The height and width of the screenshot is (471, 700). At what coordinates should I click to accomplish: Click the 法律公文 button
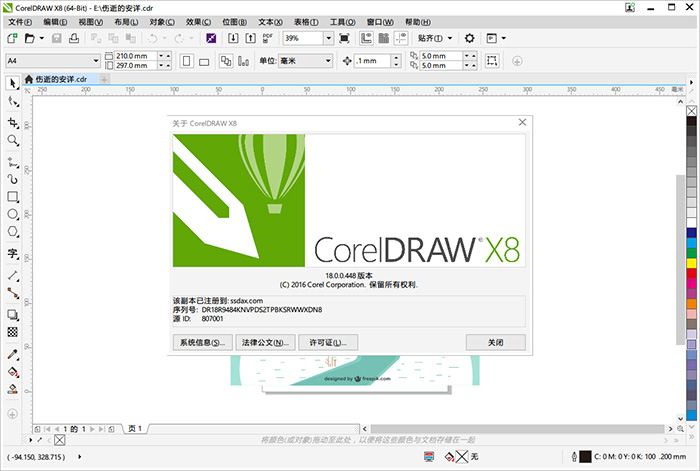coord(265,342)
